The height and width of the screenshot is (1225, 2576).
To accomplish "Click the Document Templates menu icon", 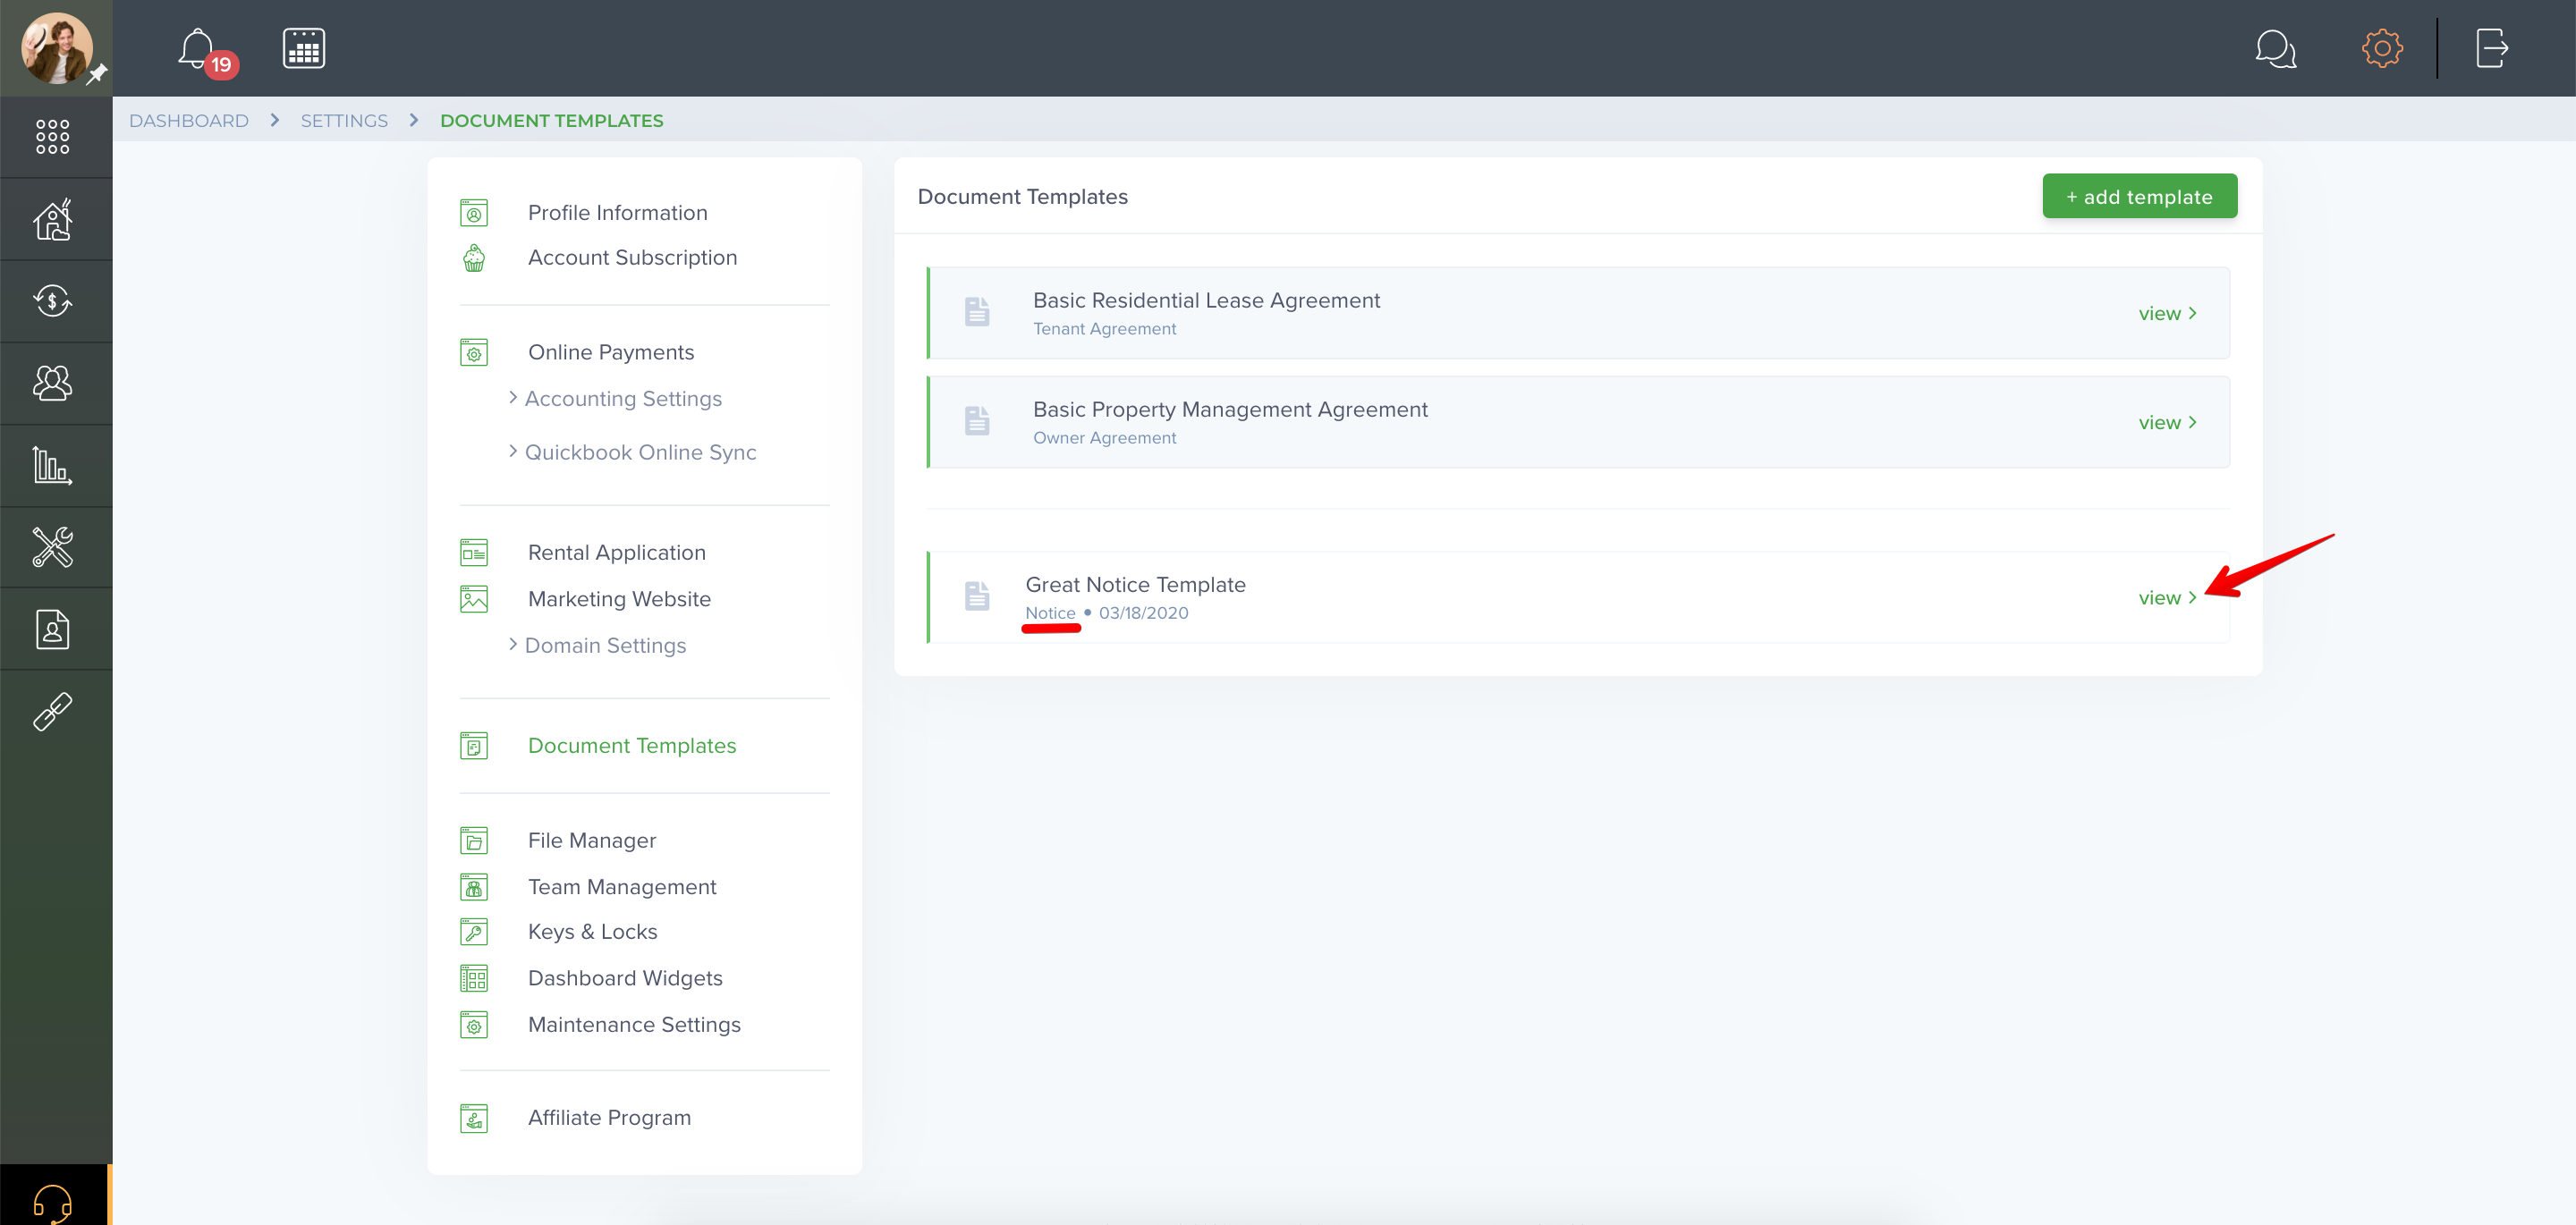I will (x=474, y=746).
